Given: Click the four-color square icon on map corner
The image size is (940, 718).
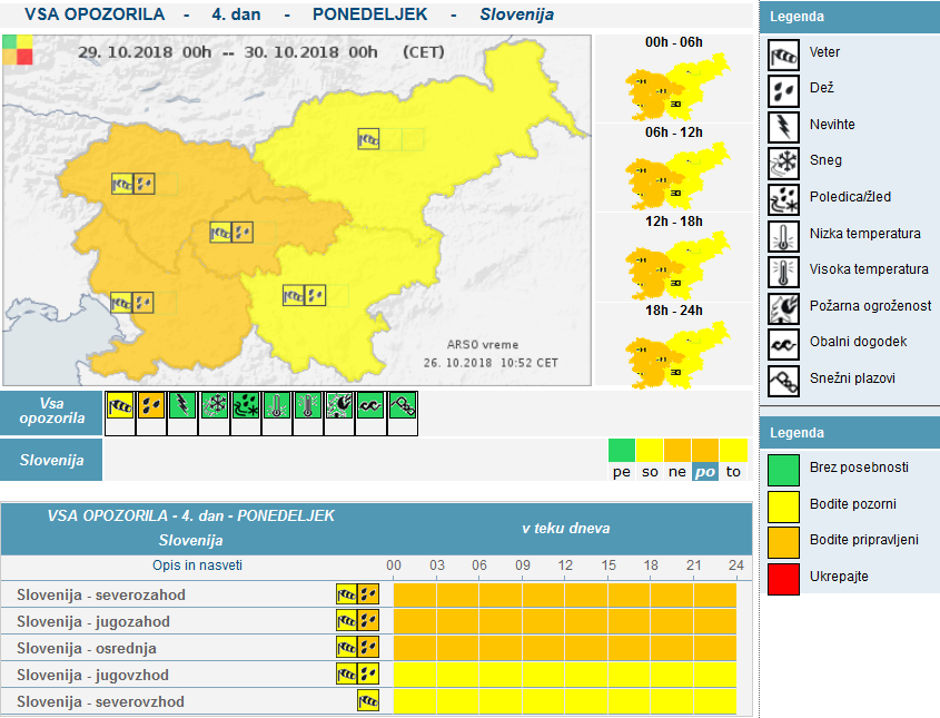Looking at the screenshot, I should click(x=17, y=49).
